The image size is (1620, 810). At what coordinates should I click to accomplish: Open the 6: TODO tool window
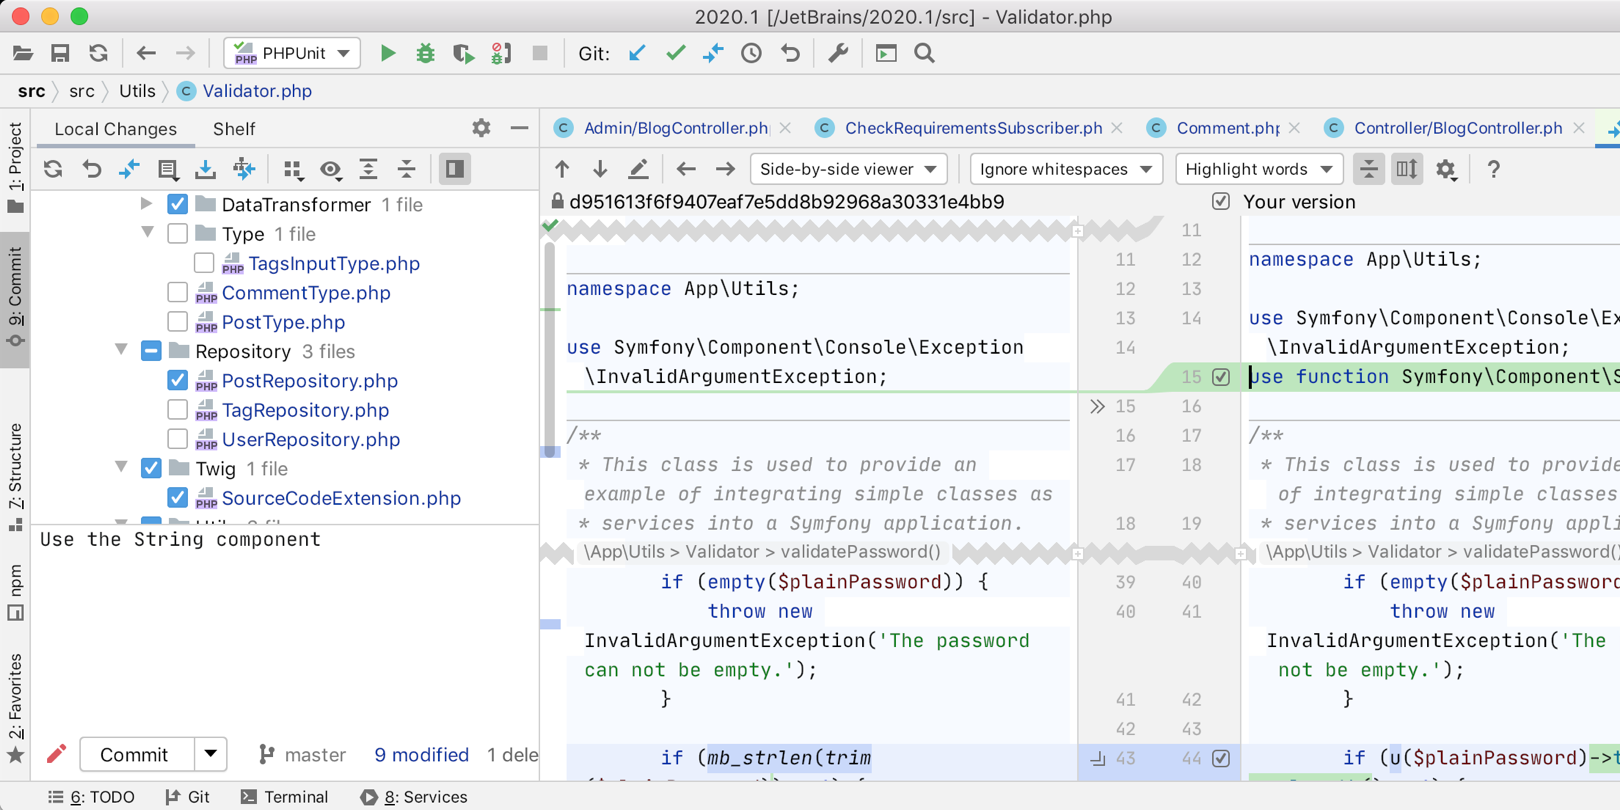click(x=91, y=797)
